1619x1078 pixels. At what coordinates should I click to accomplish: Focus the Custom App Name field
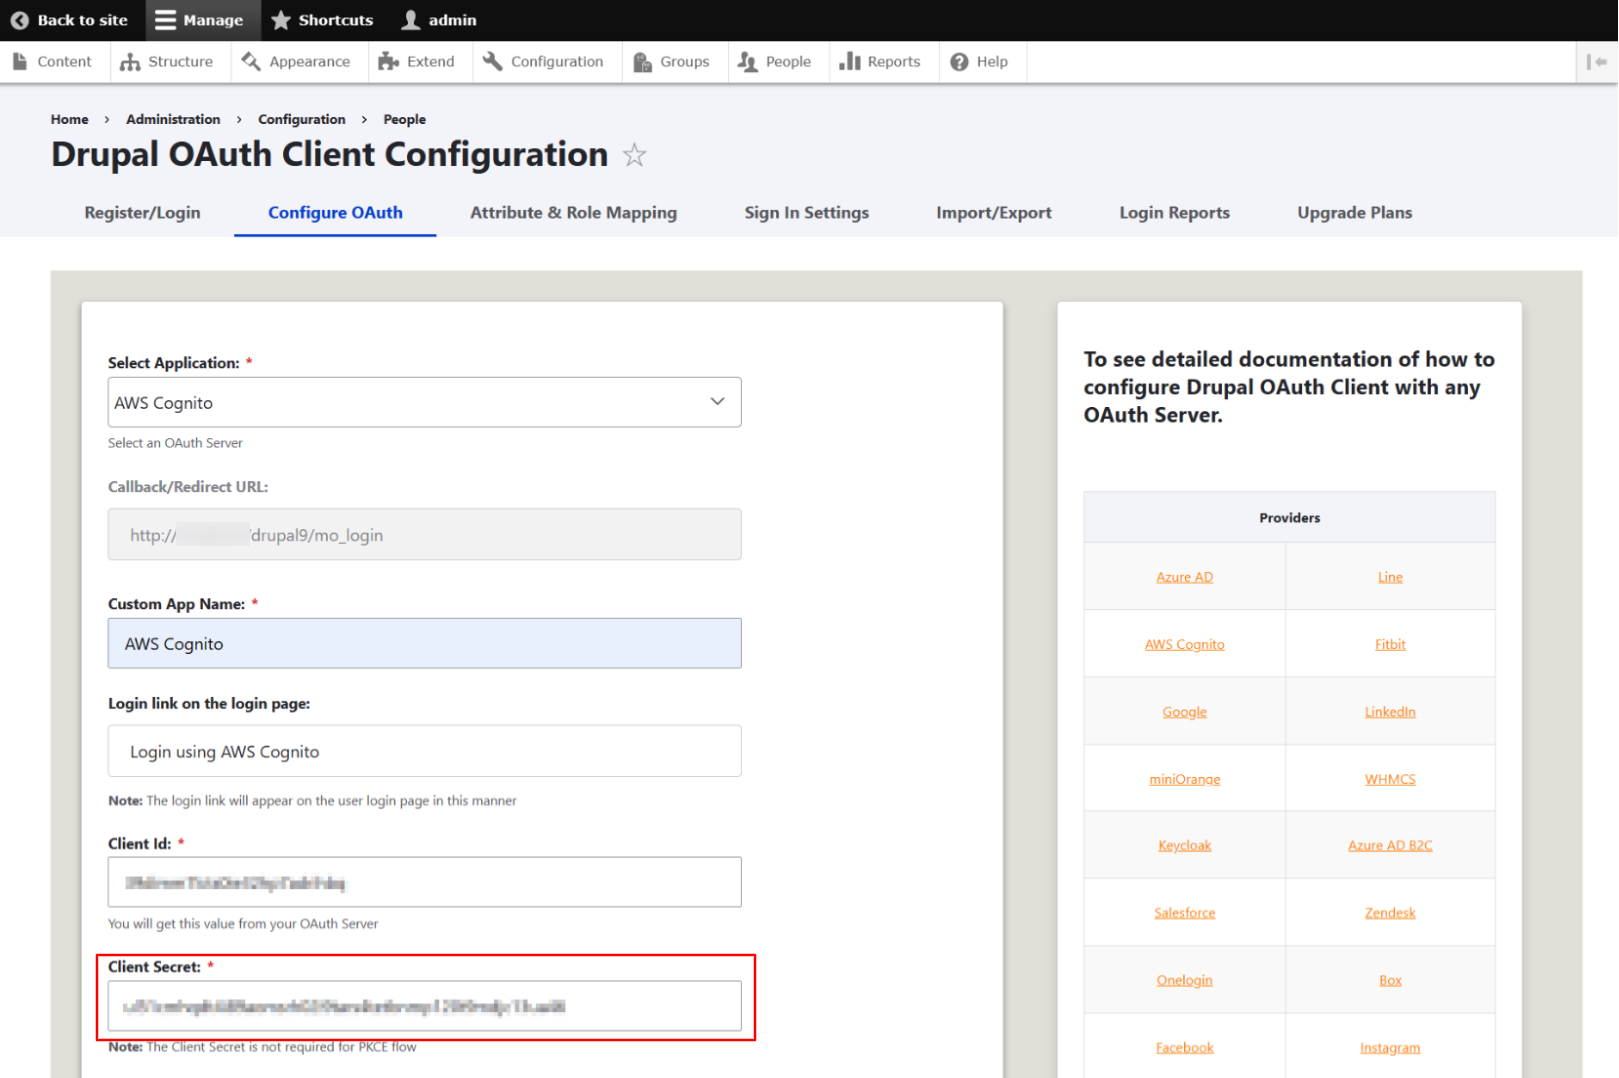pos(424,644)
